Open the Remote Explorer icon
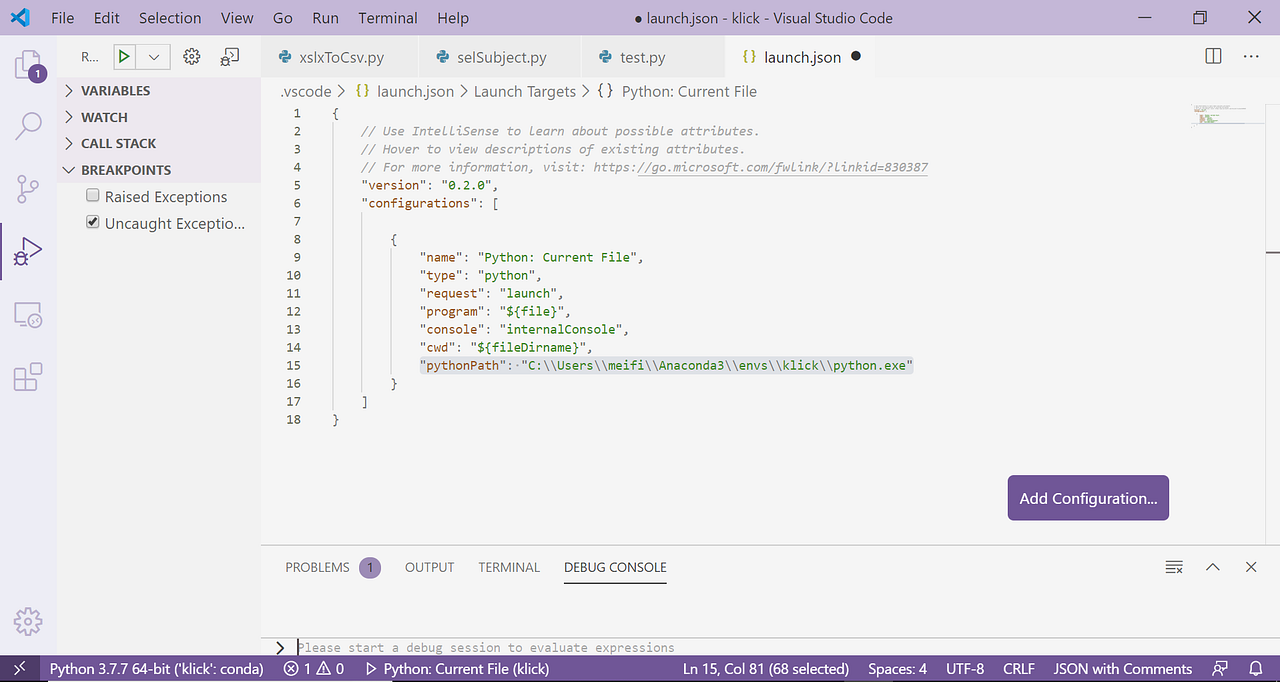Viewport: 1280px width, 682px height. 28,315
